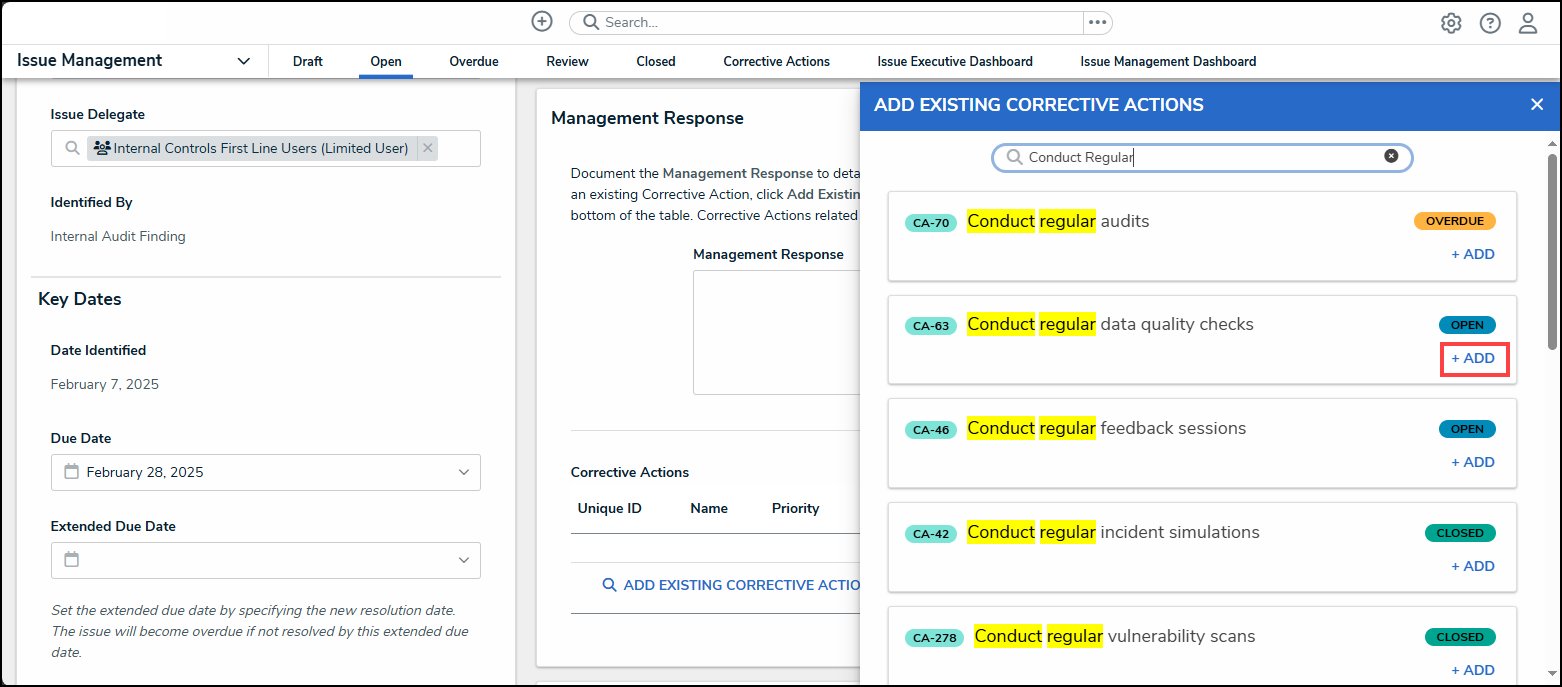Image resolution: width=1562 pixels, height=687 pixels.
Task: Add CA-70 Conduct regular audits
Action: (x=1473, y=254)
